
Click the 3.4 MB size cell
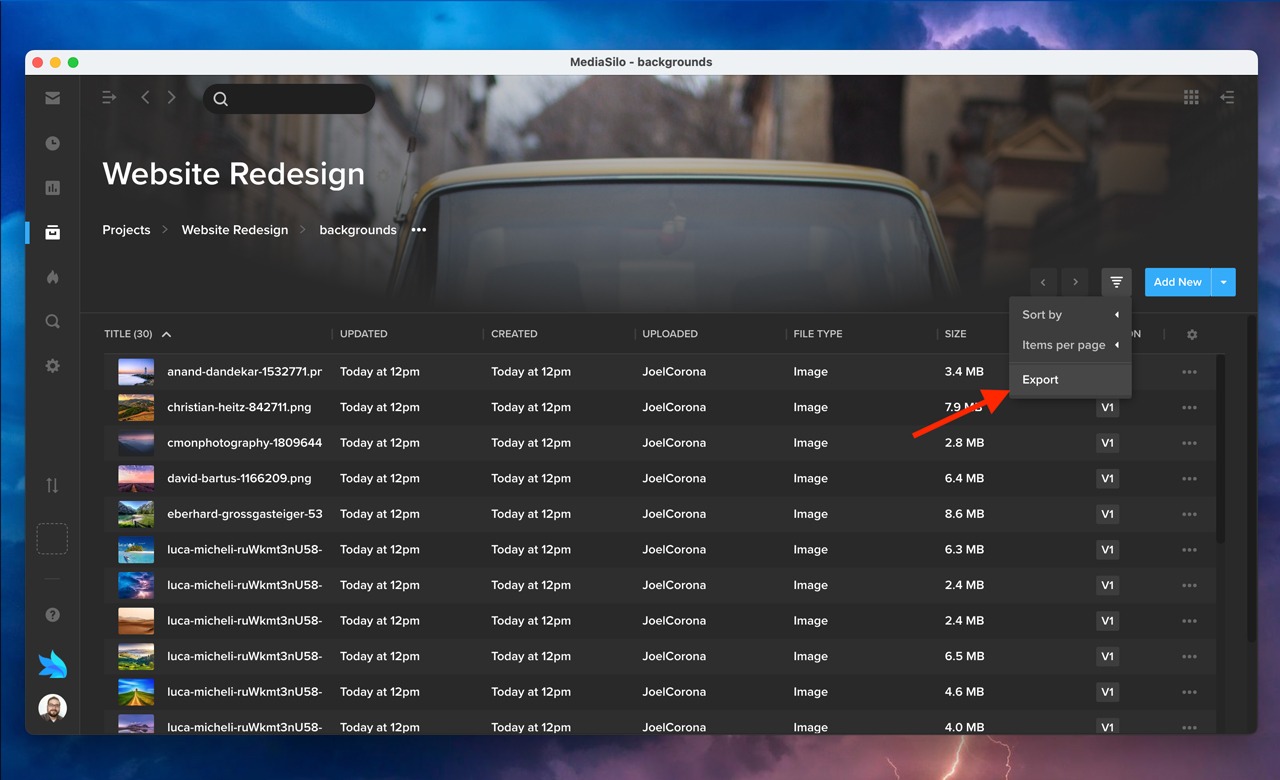964,372
